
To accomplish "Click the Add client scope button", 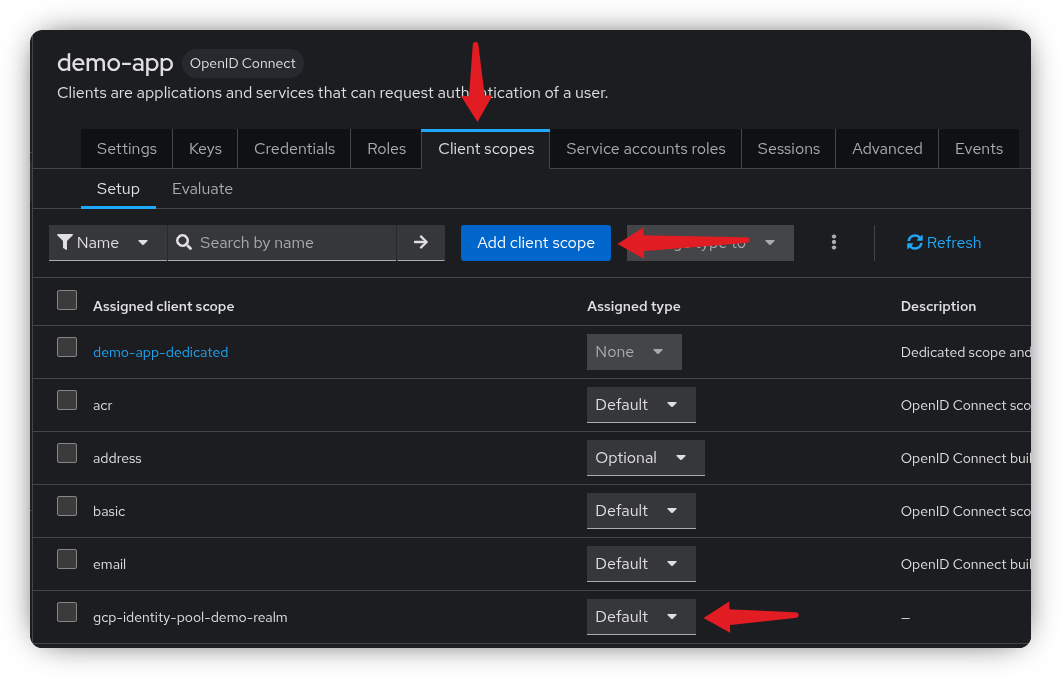I will click(535, 242).
